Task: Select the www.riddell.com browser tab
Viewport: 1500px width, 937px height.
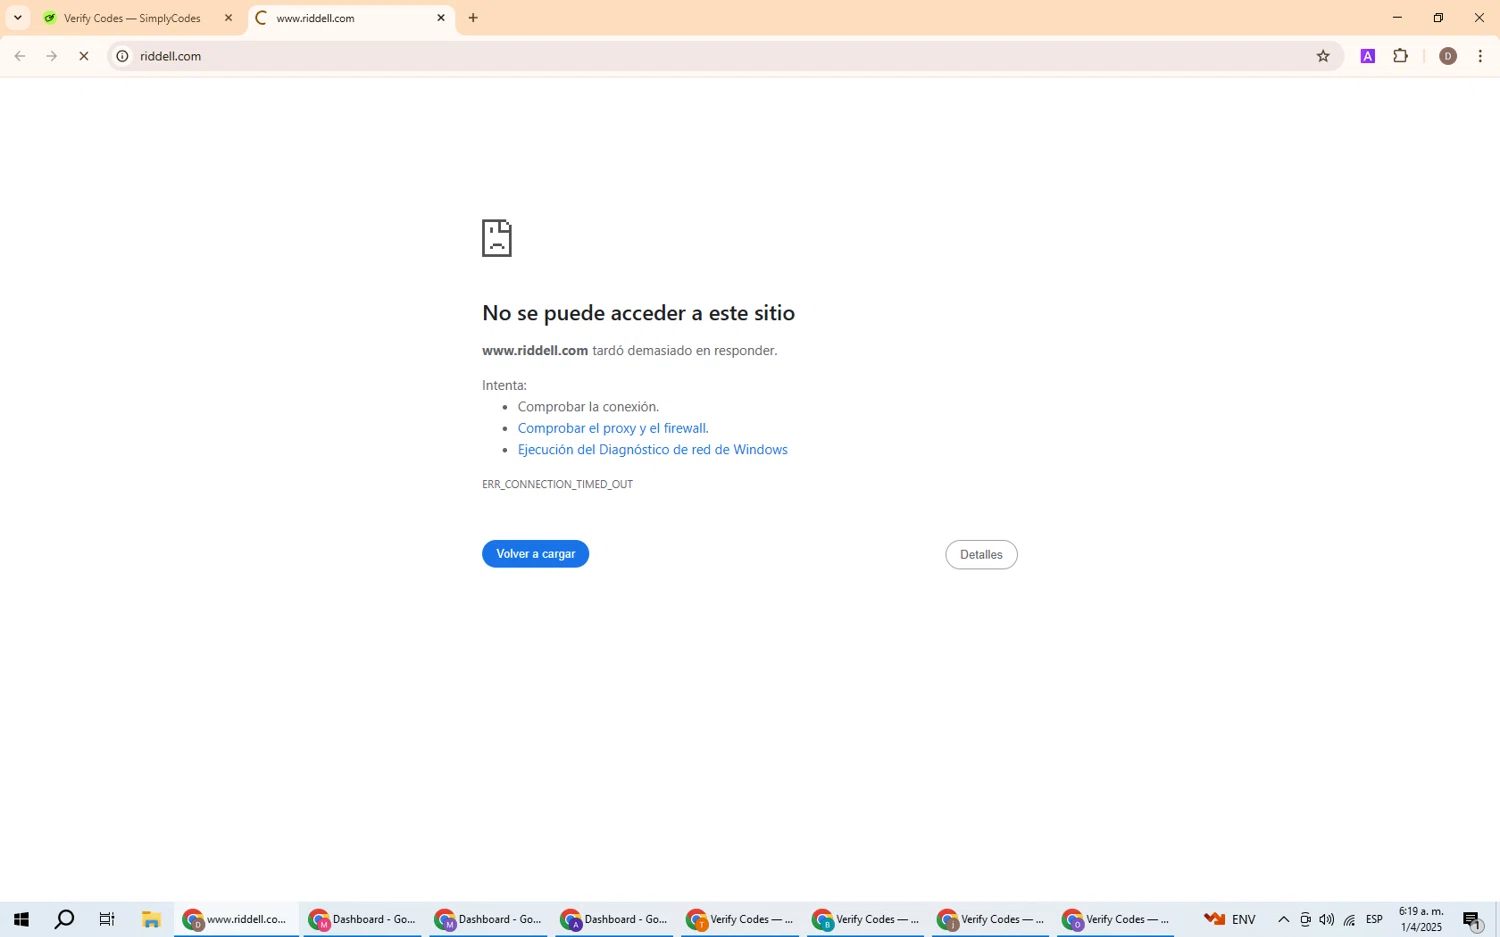Action: tap(351, 18)
